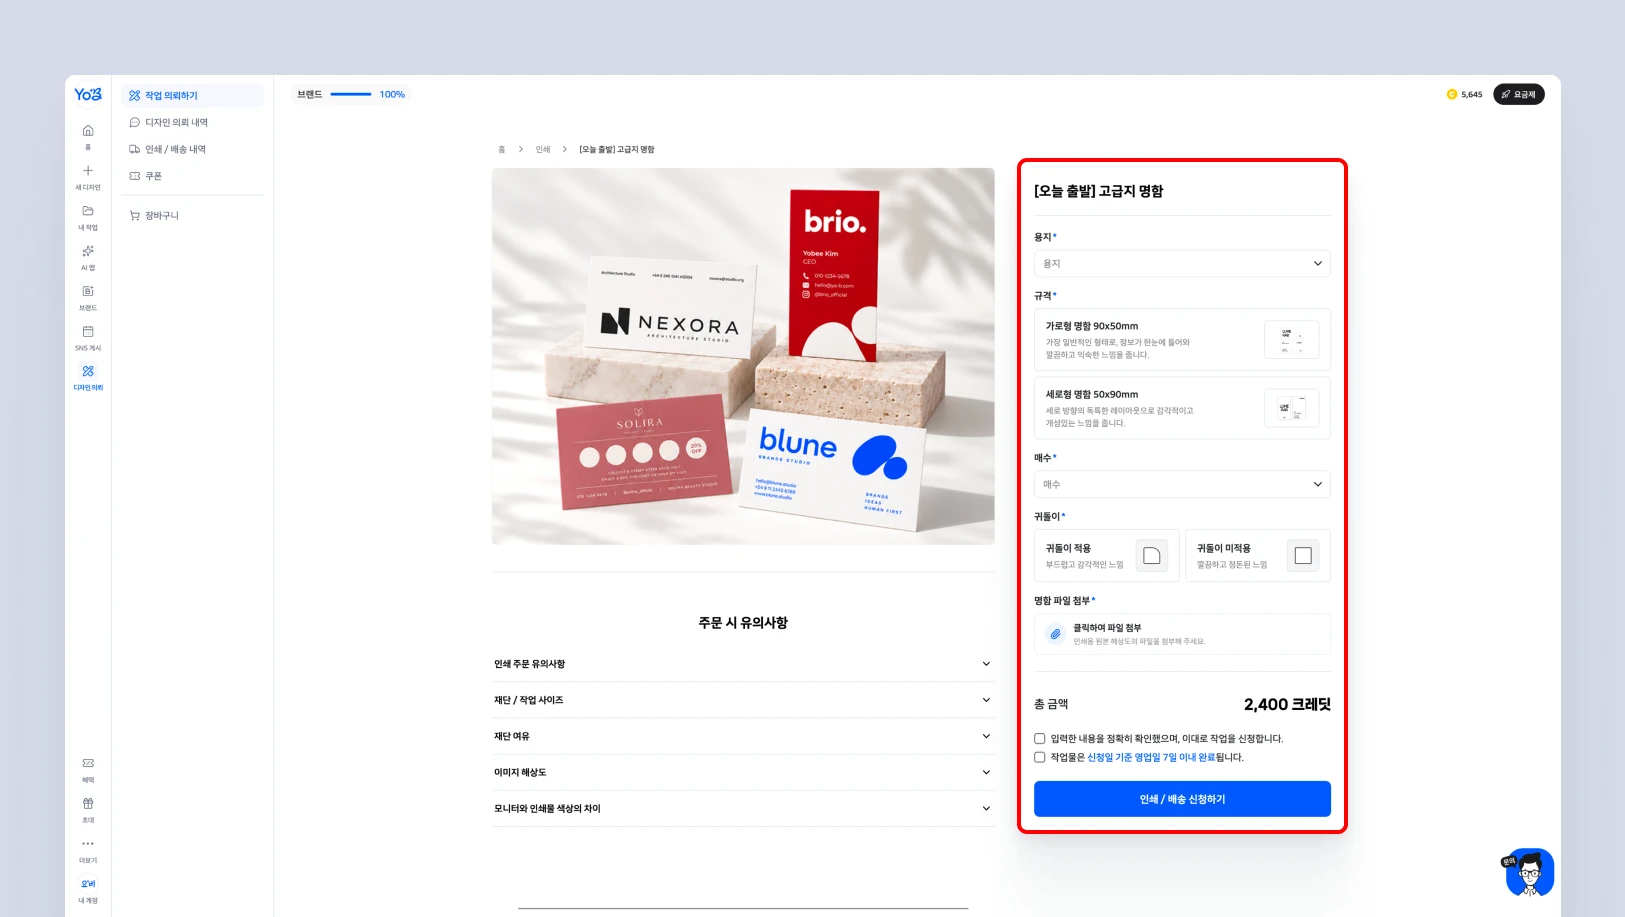
Task: Open 내 작업 folder icon
Action: [88, 211]
